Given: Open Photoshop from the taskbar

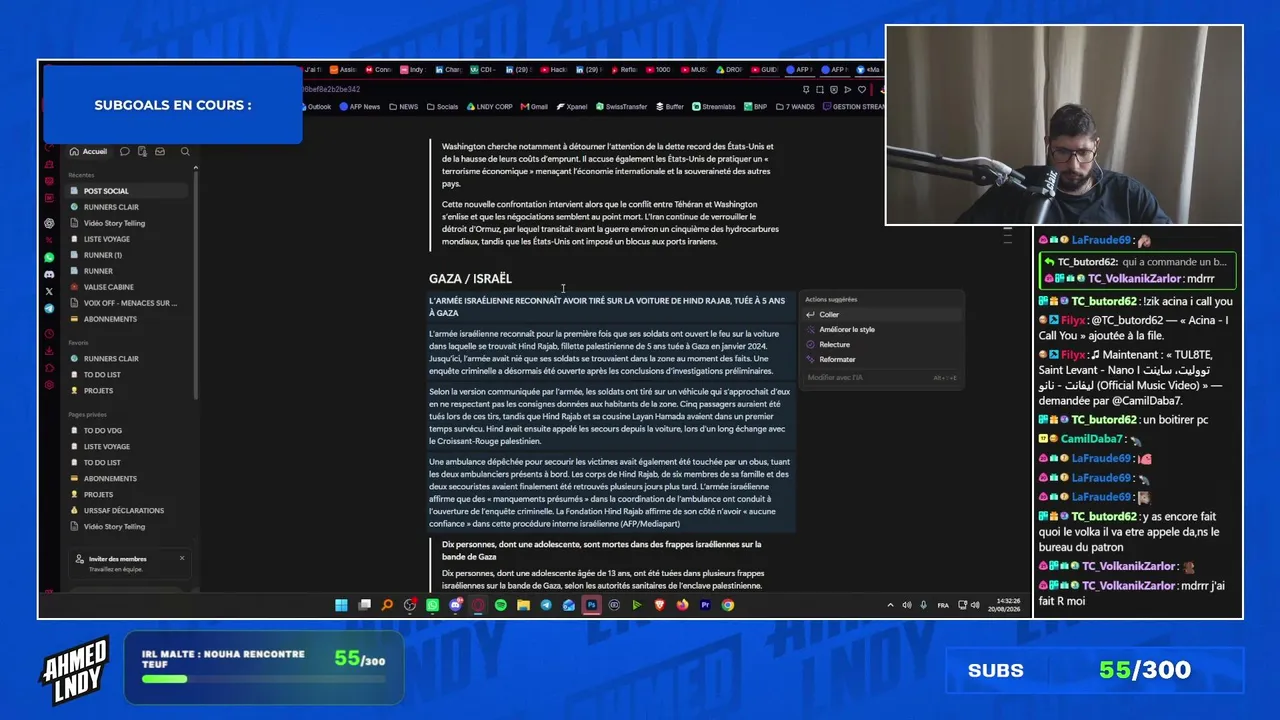Looking at the screenshot, I should click(x=592, y=605).
